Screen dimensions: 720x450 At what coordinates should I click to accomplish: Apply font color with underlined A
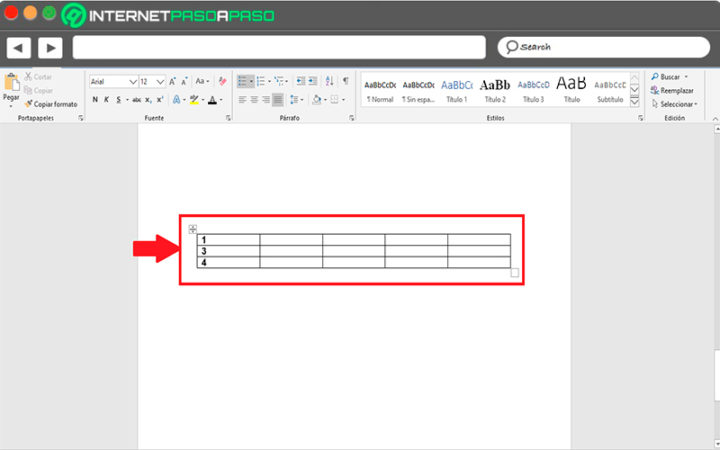point(212,100)
